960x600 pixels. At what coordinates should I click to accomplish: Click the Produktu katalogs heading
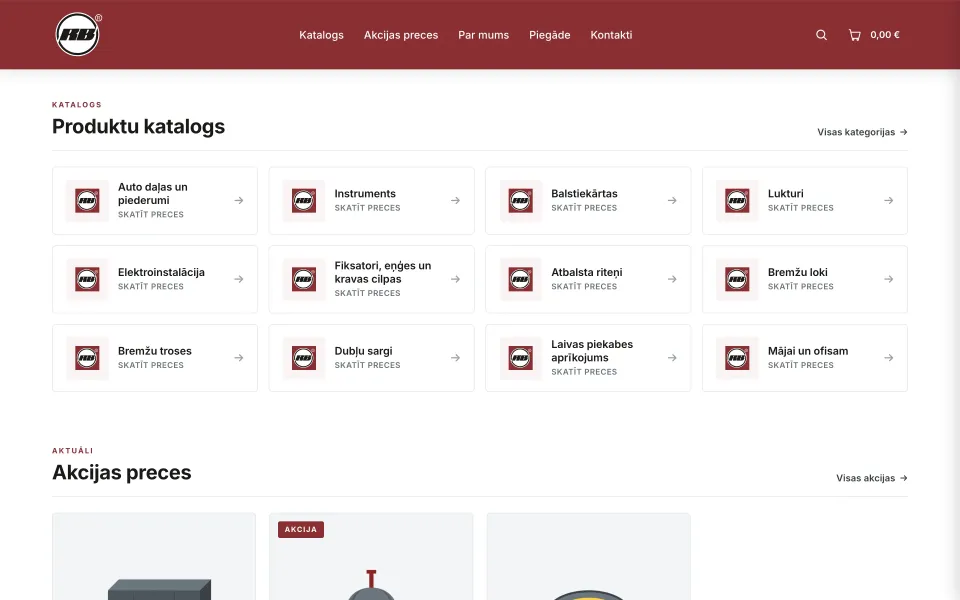138,126
